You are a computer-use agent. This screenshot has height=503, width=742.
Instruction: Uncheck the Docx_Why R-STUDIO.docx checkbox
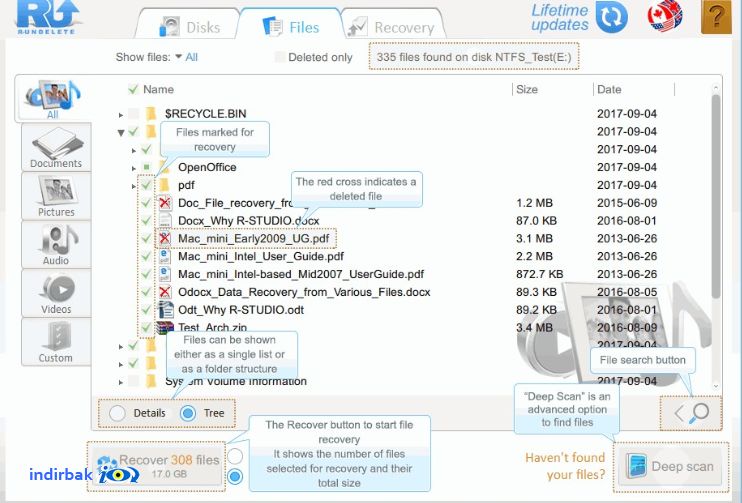147,221
